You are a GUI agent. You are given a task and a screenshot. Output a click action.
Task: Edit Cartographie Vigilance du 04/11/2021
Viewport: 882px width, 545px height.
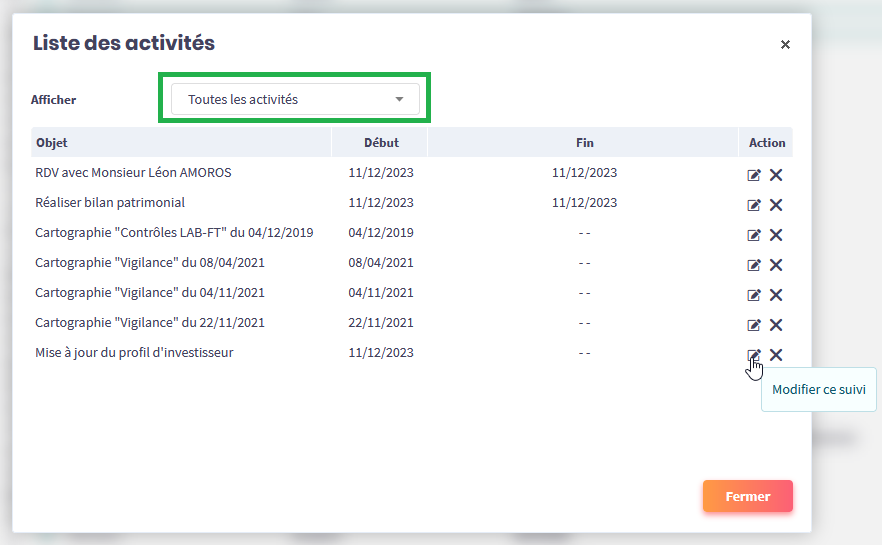[x=754, y=295]
